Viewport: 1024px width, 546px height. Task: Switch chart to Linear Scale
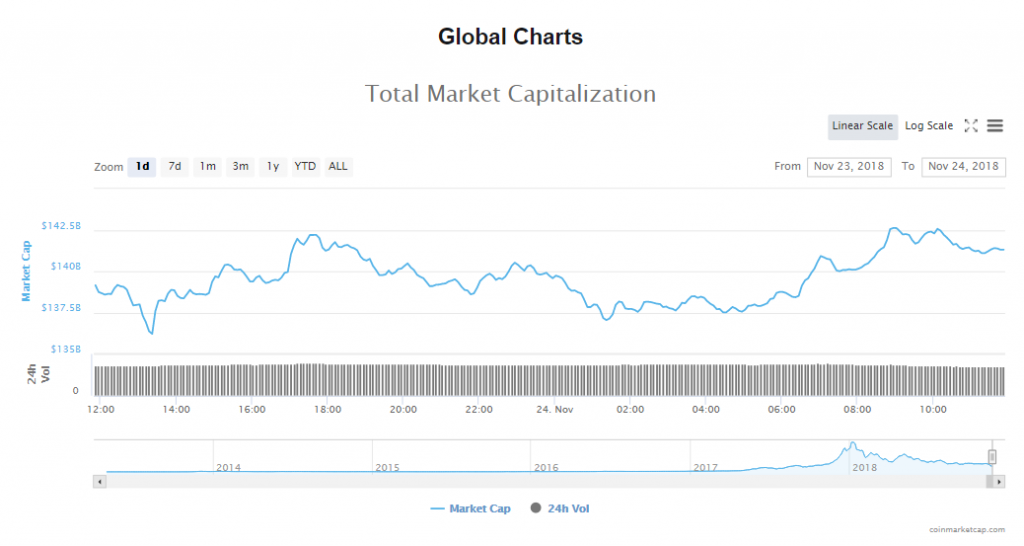click(862, 126)
